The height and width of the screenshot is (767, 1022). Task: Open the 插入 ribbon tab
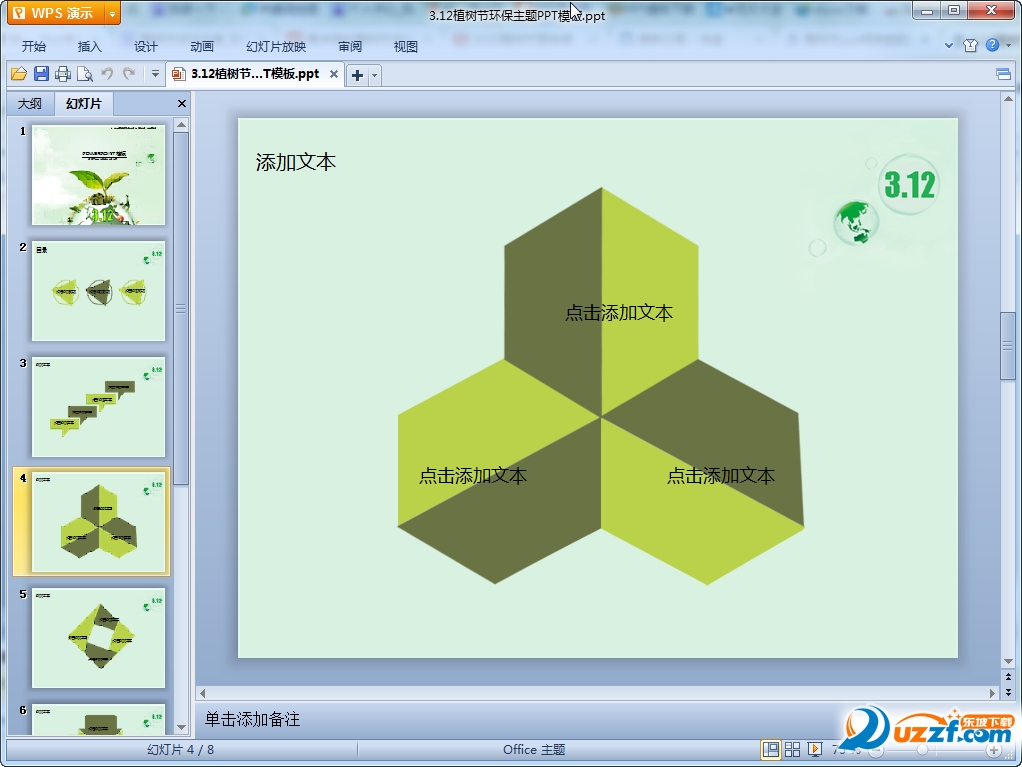click(x=89, y=46)
